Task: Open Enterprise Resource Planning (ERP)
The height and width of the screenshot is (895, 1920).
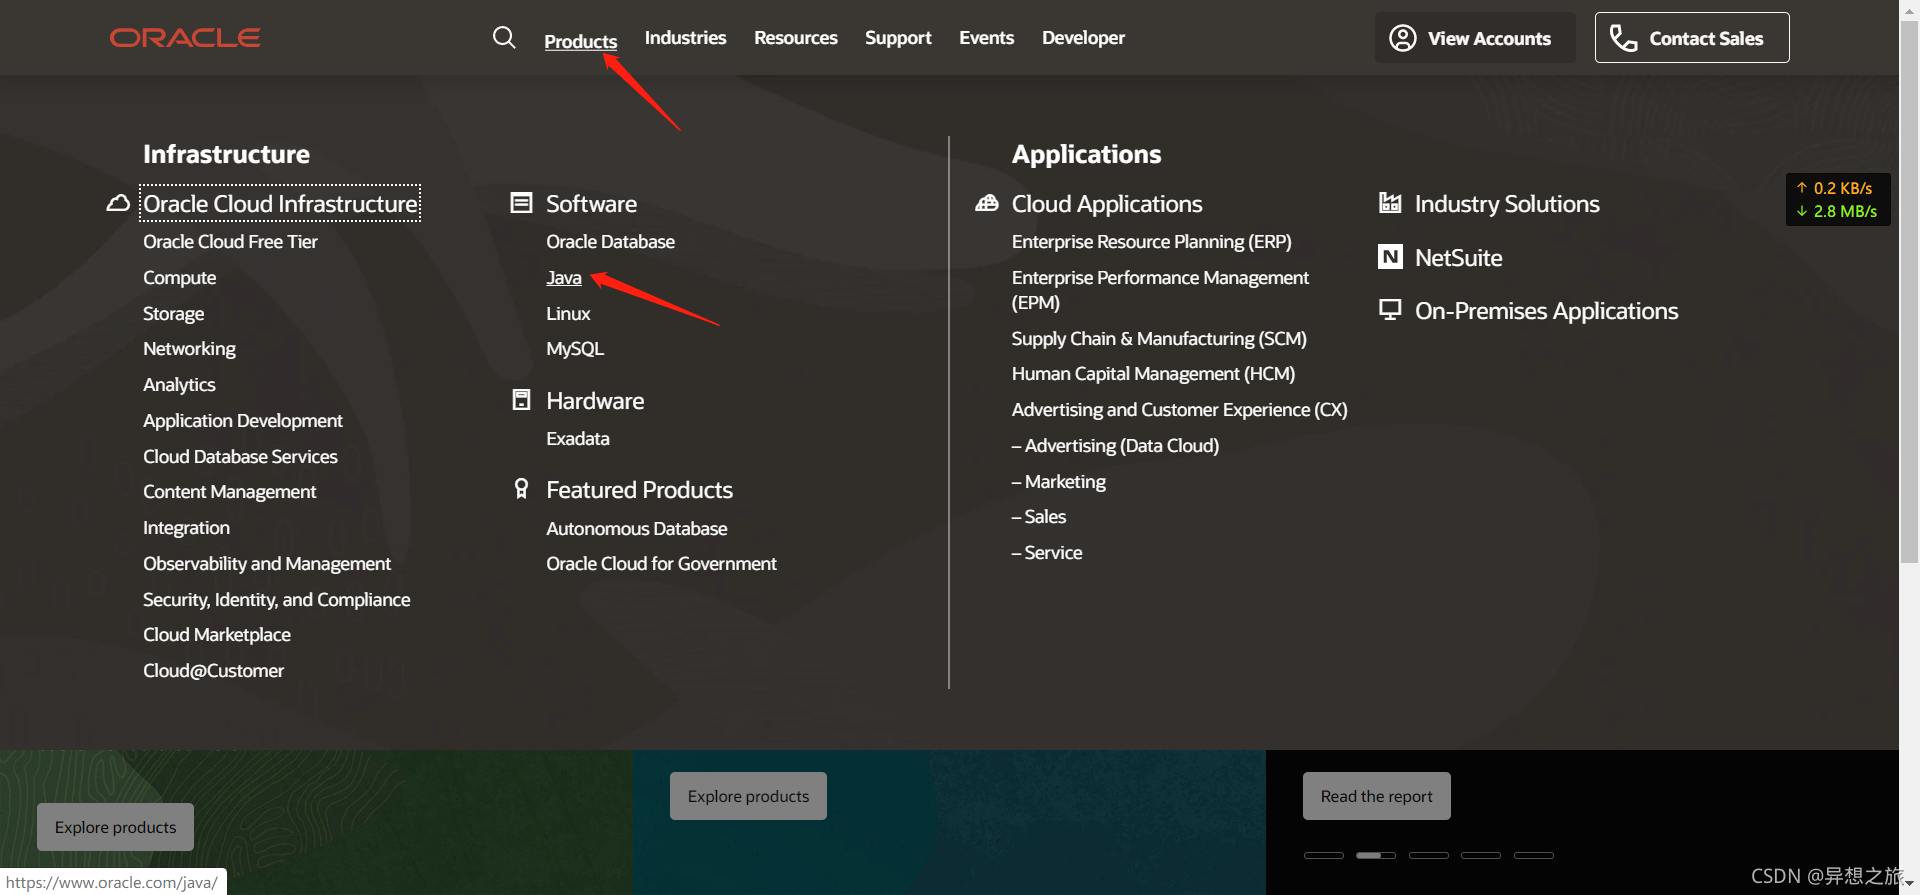Action: point(1151,242)
